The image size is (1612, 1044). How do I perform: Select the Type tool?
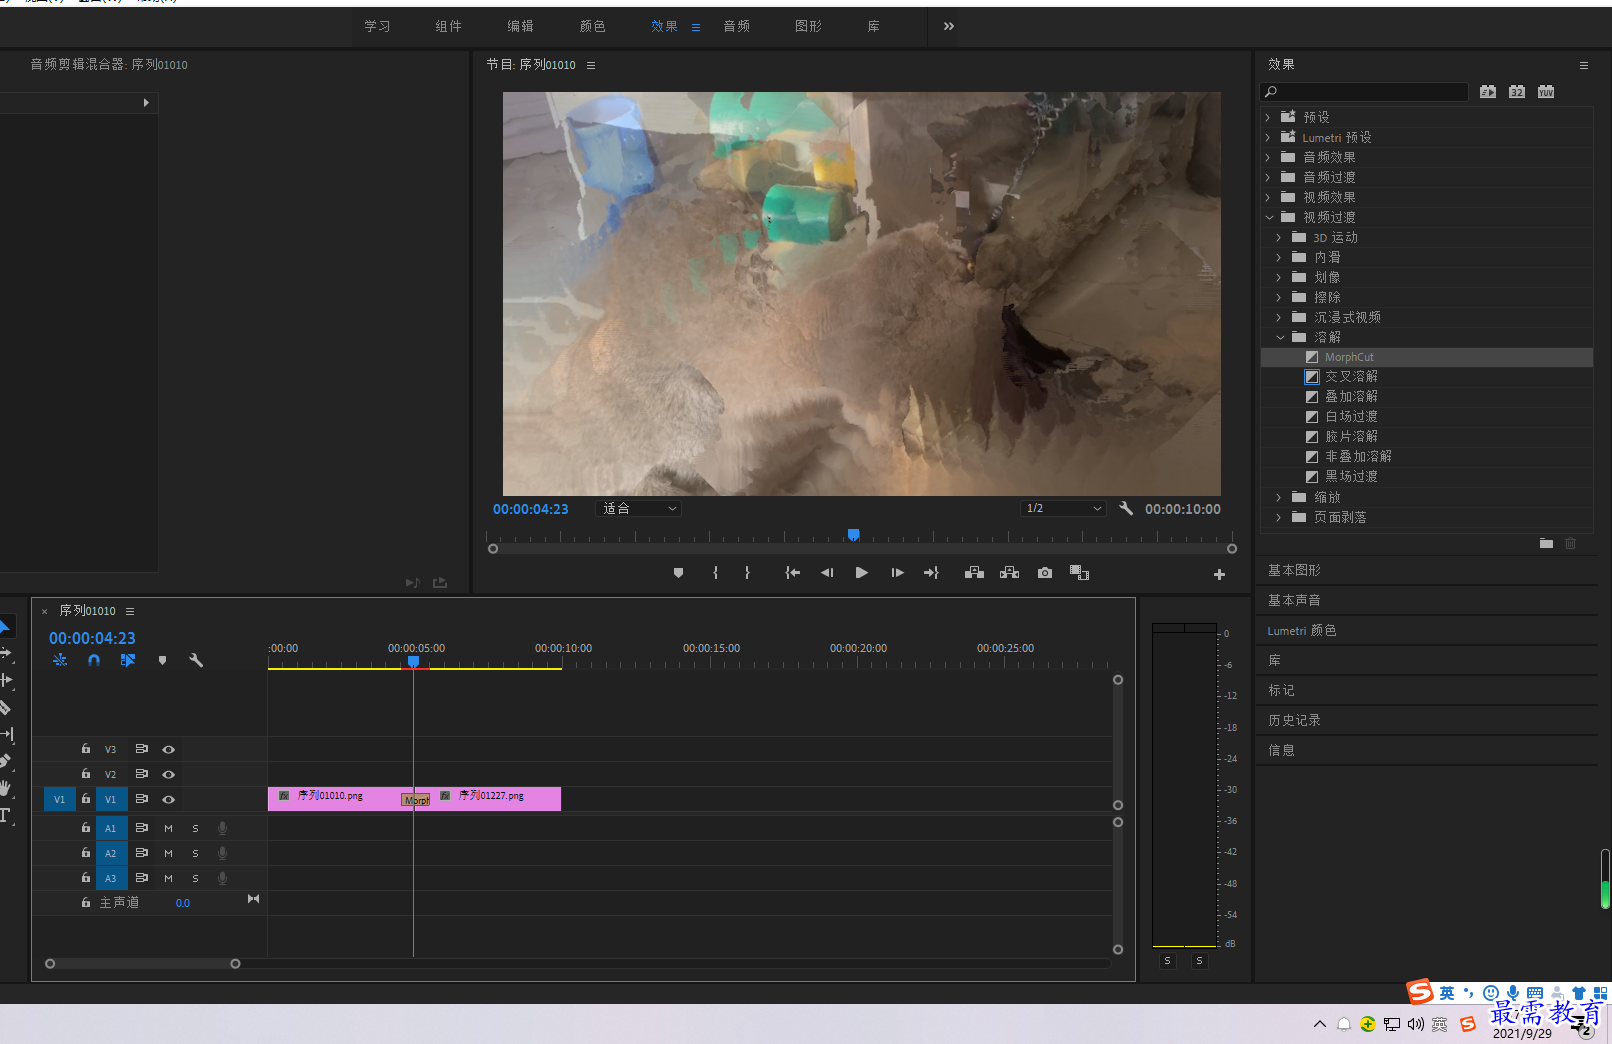point(5,815)
